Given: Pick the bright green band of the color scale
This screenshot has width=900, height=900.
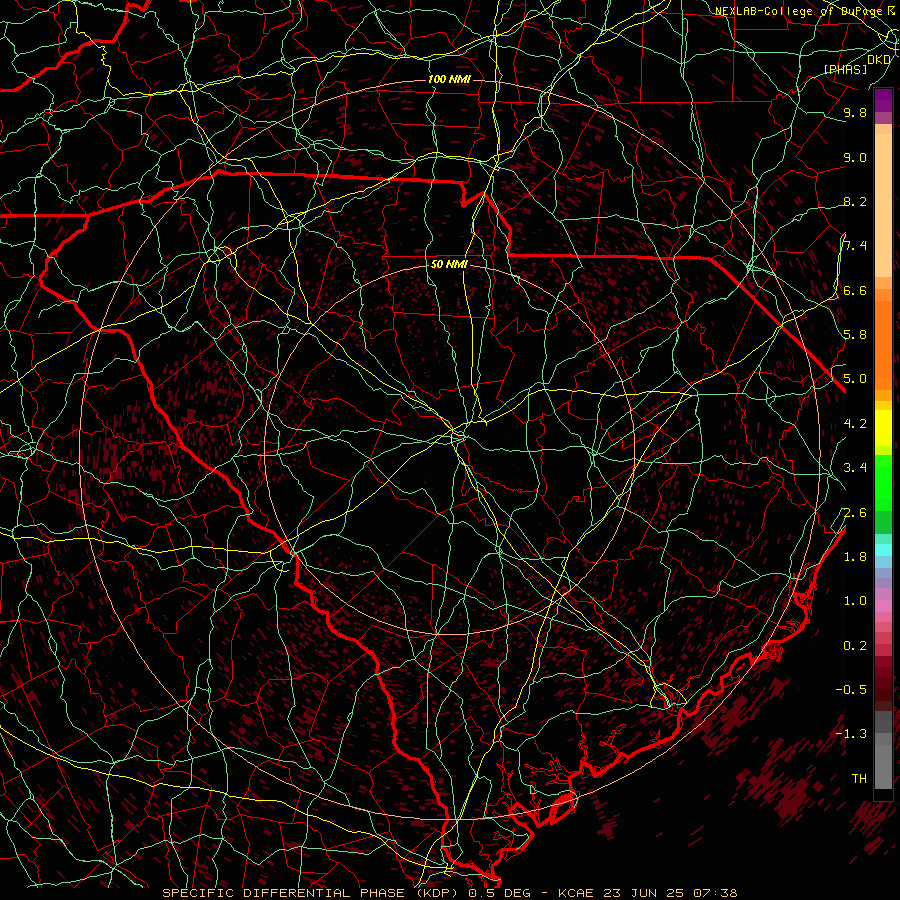Looking at the screenshot, I should (x=883, y=483).
